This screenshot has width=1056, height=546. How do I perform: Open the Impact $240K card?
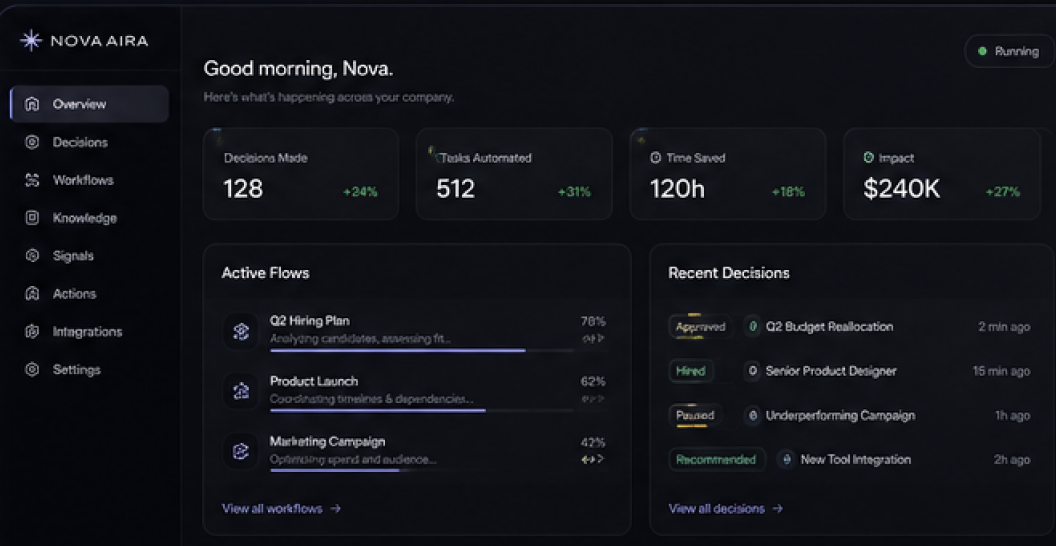(x=942, y=174)
